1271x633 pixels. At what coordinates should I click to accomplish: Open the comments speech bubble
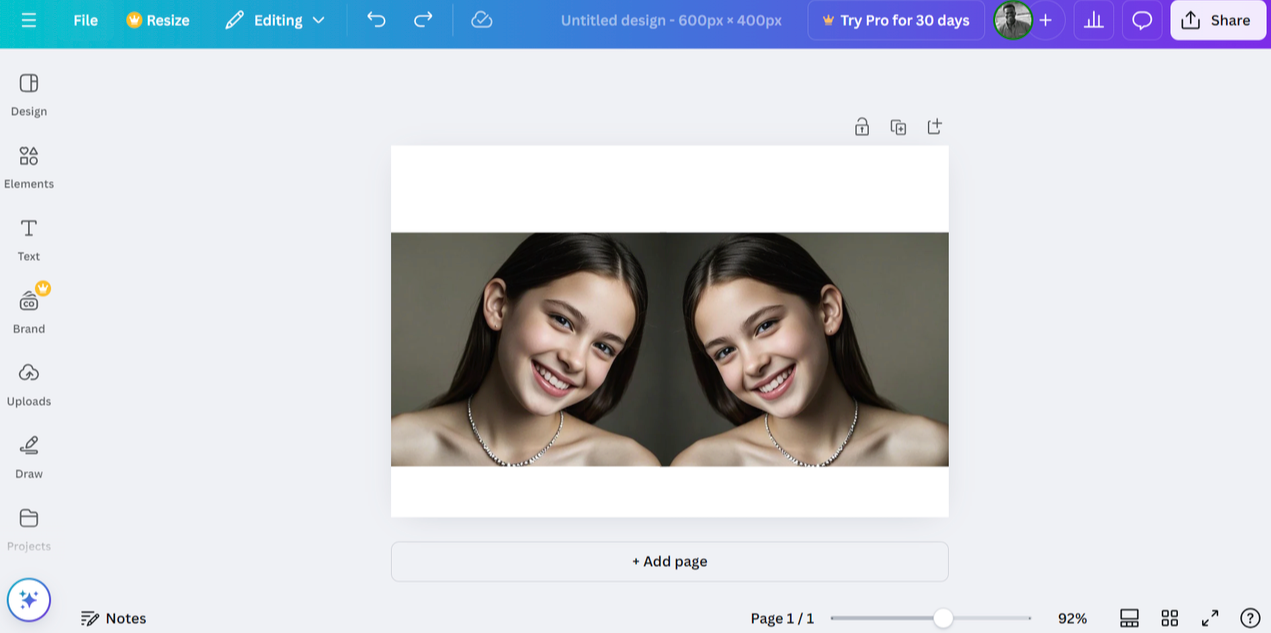click(1142, 20)
